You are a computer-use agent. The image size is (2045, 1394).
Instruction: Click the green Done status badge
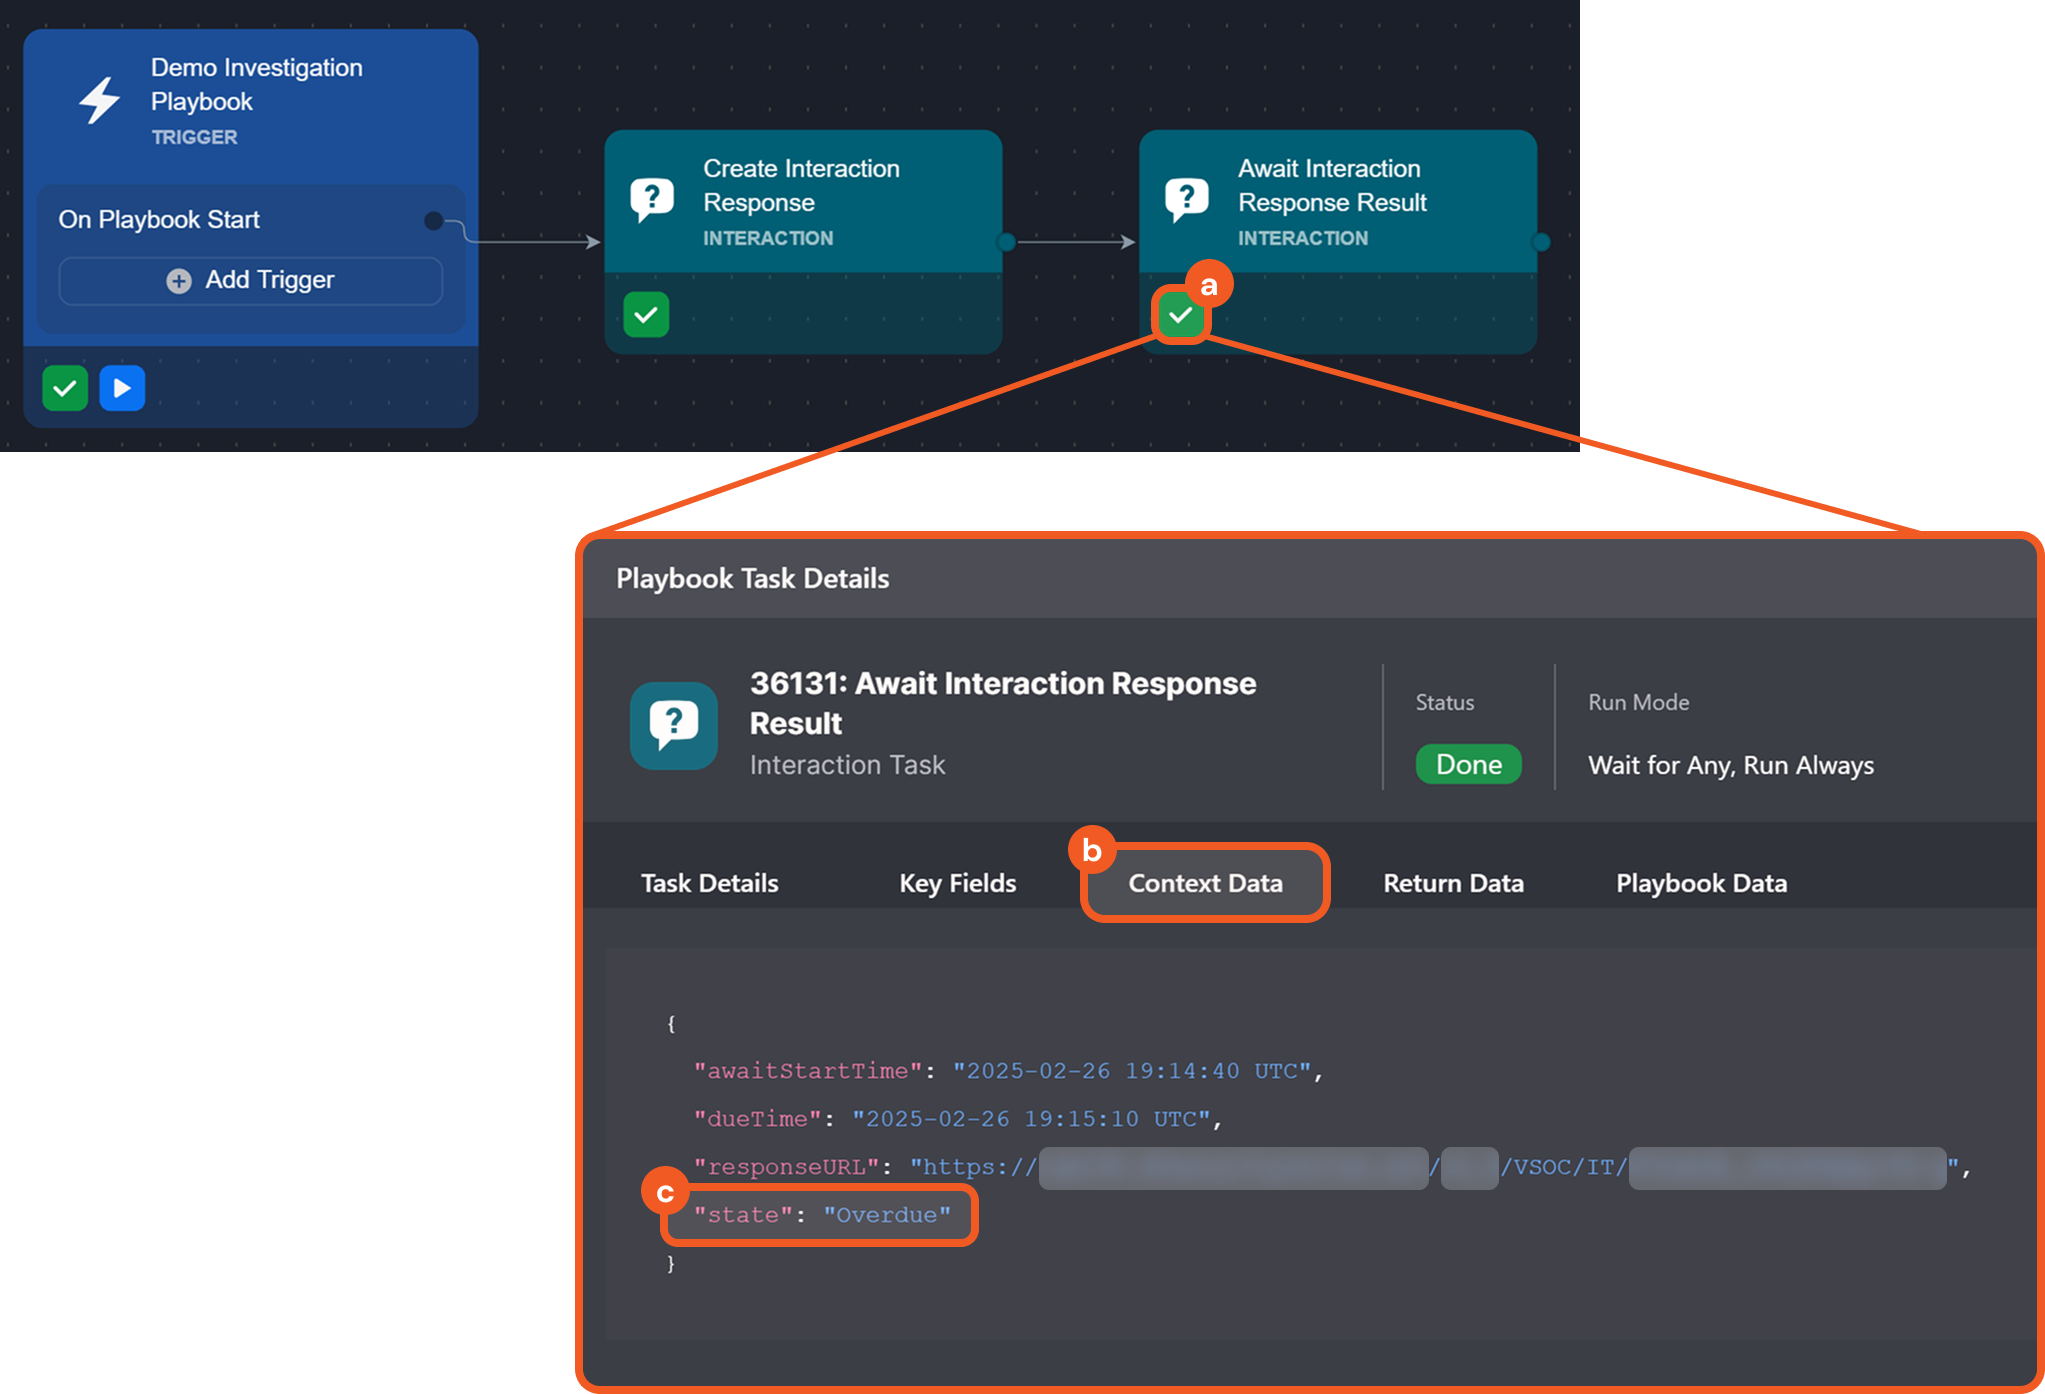tap(1468, 765)
